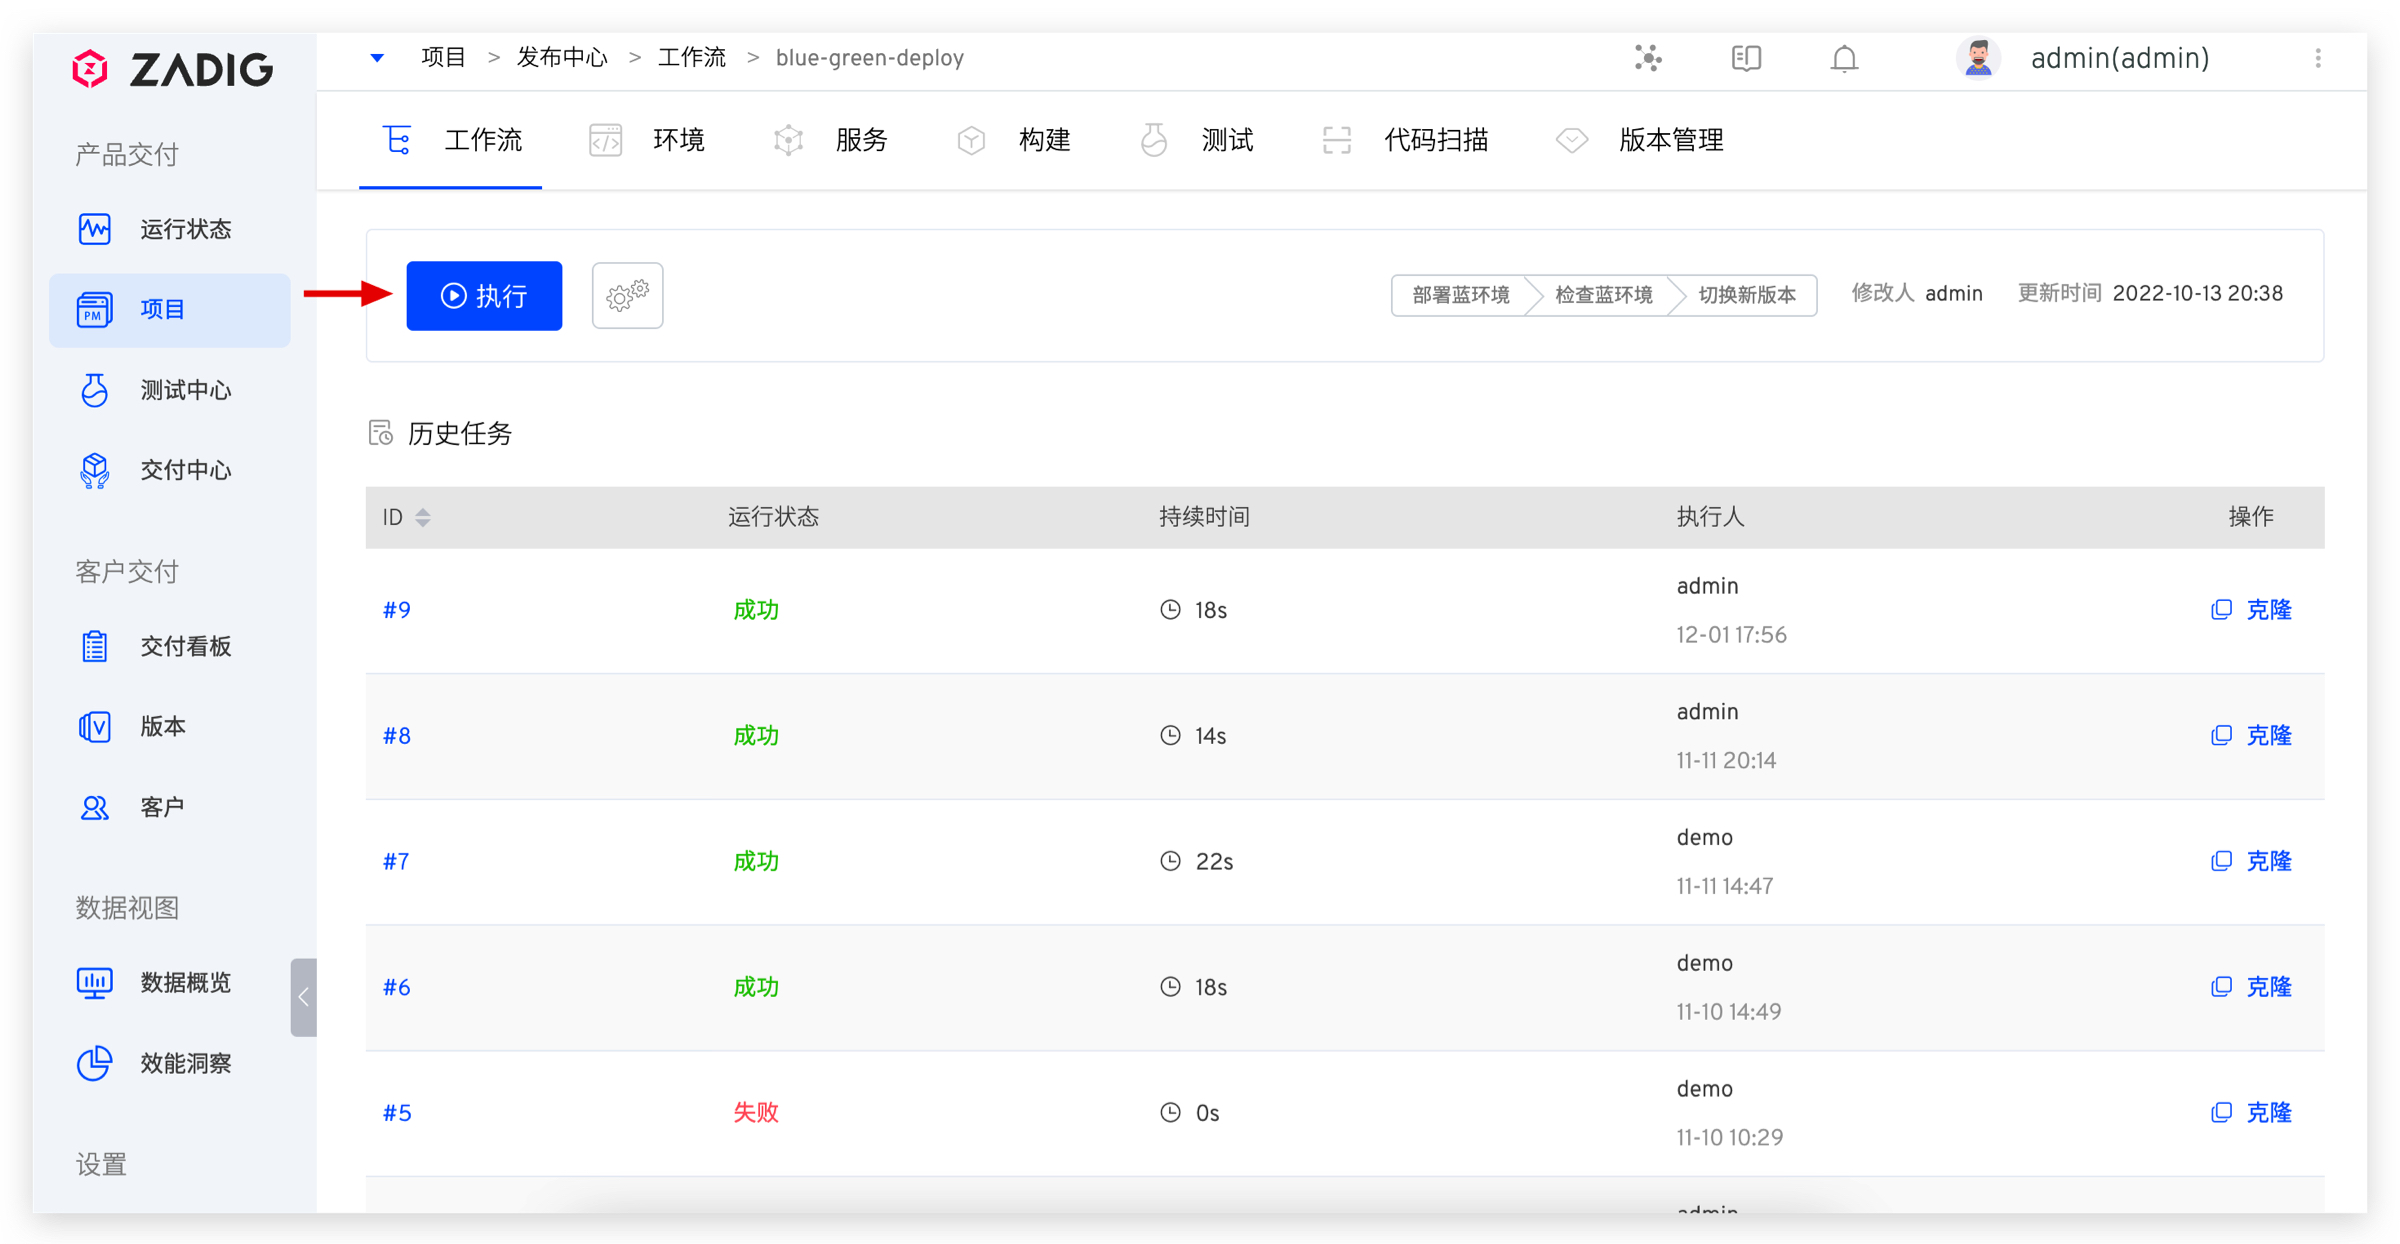This screenshot has width=2400, height=1244.
Task: Open the vertical more-options menu
Action: coord(2318,59)
